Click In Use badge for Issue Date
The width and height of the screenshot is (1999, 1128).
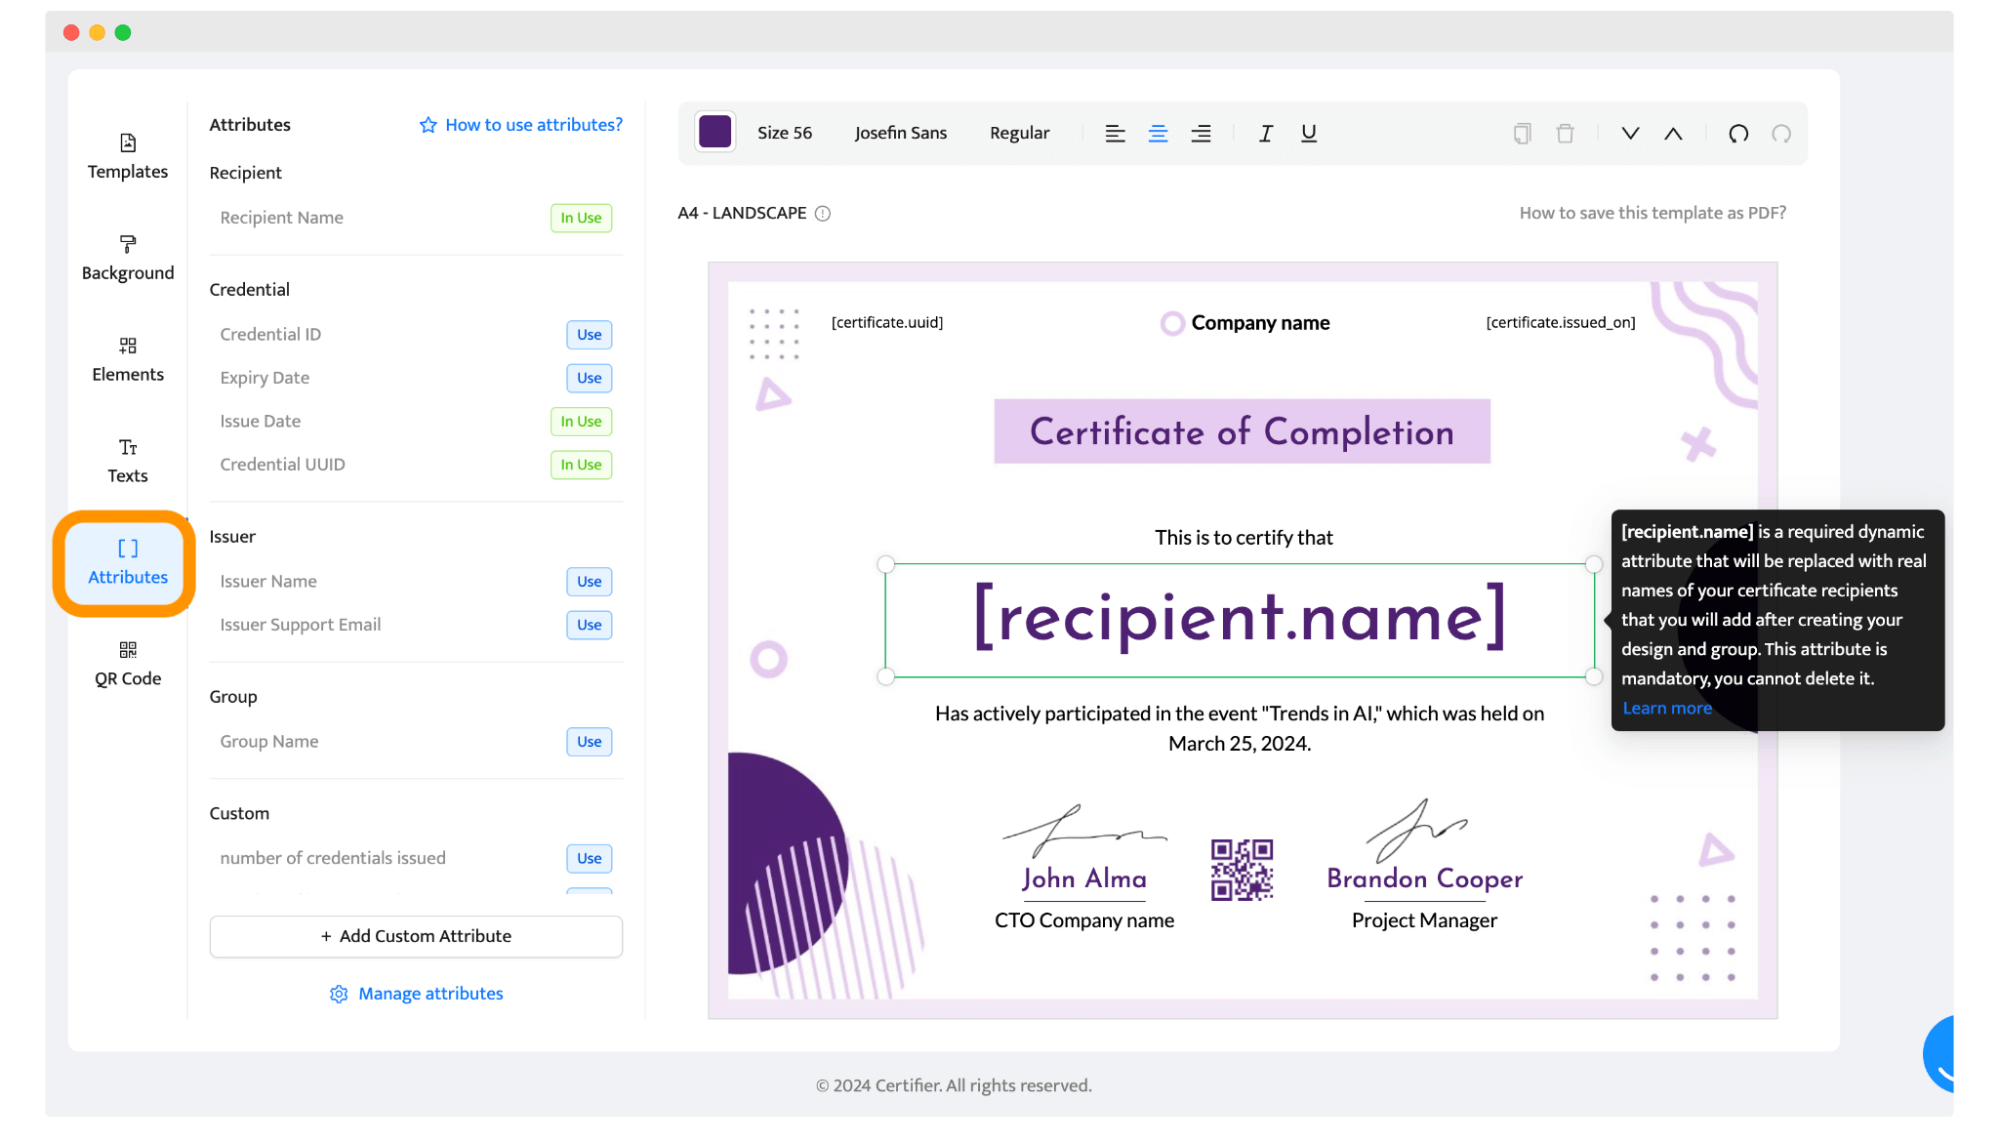(x=581, y=422)
